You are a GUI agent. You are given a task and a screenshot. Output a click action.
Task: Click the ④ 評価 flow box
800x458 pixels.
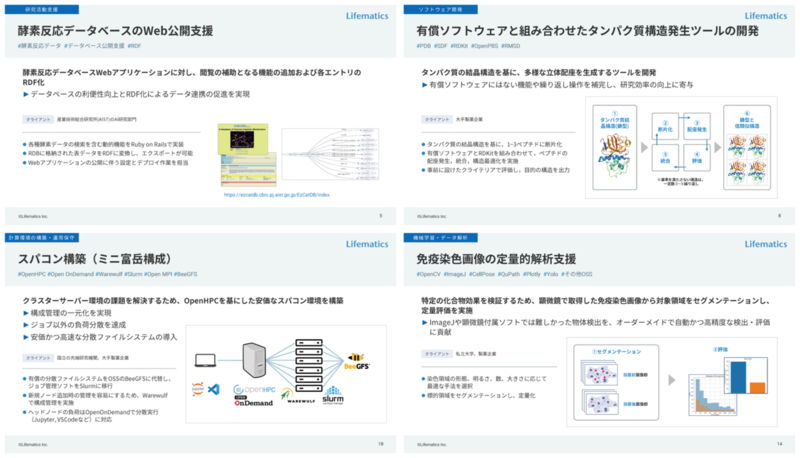pyautogui.click(x=696, y=158)
